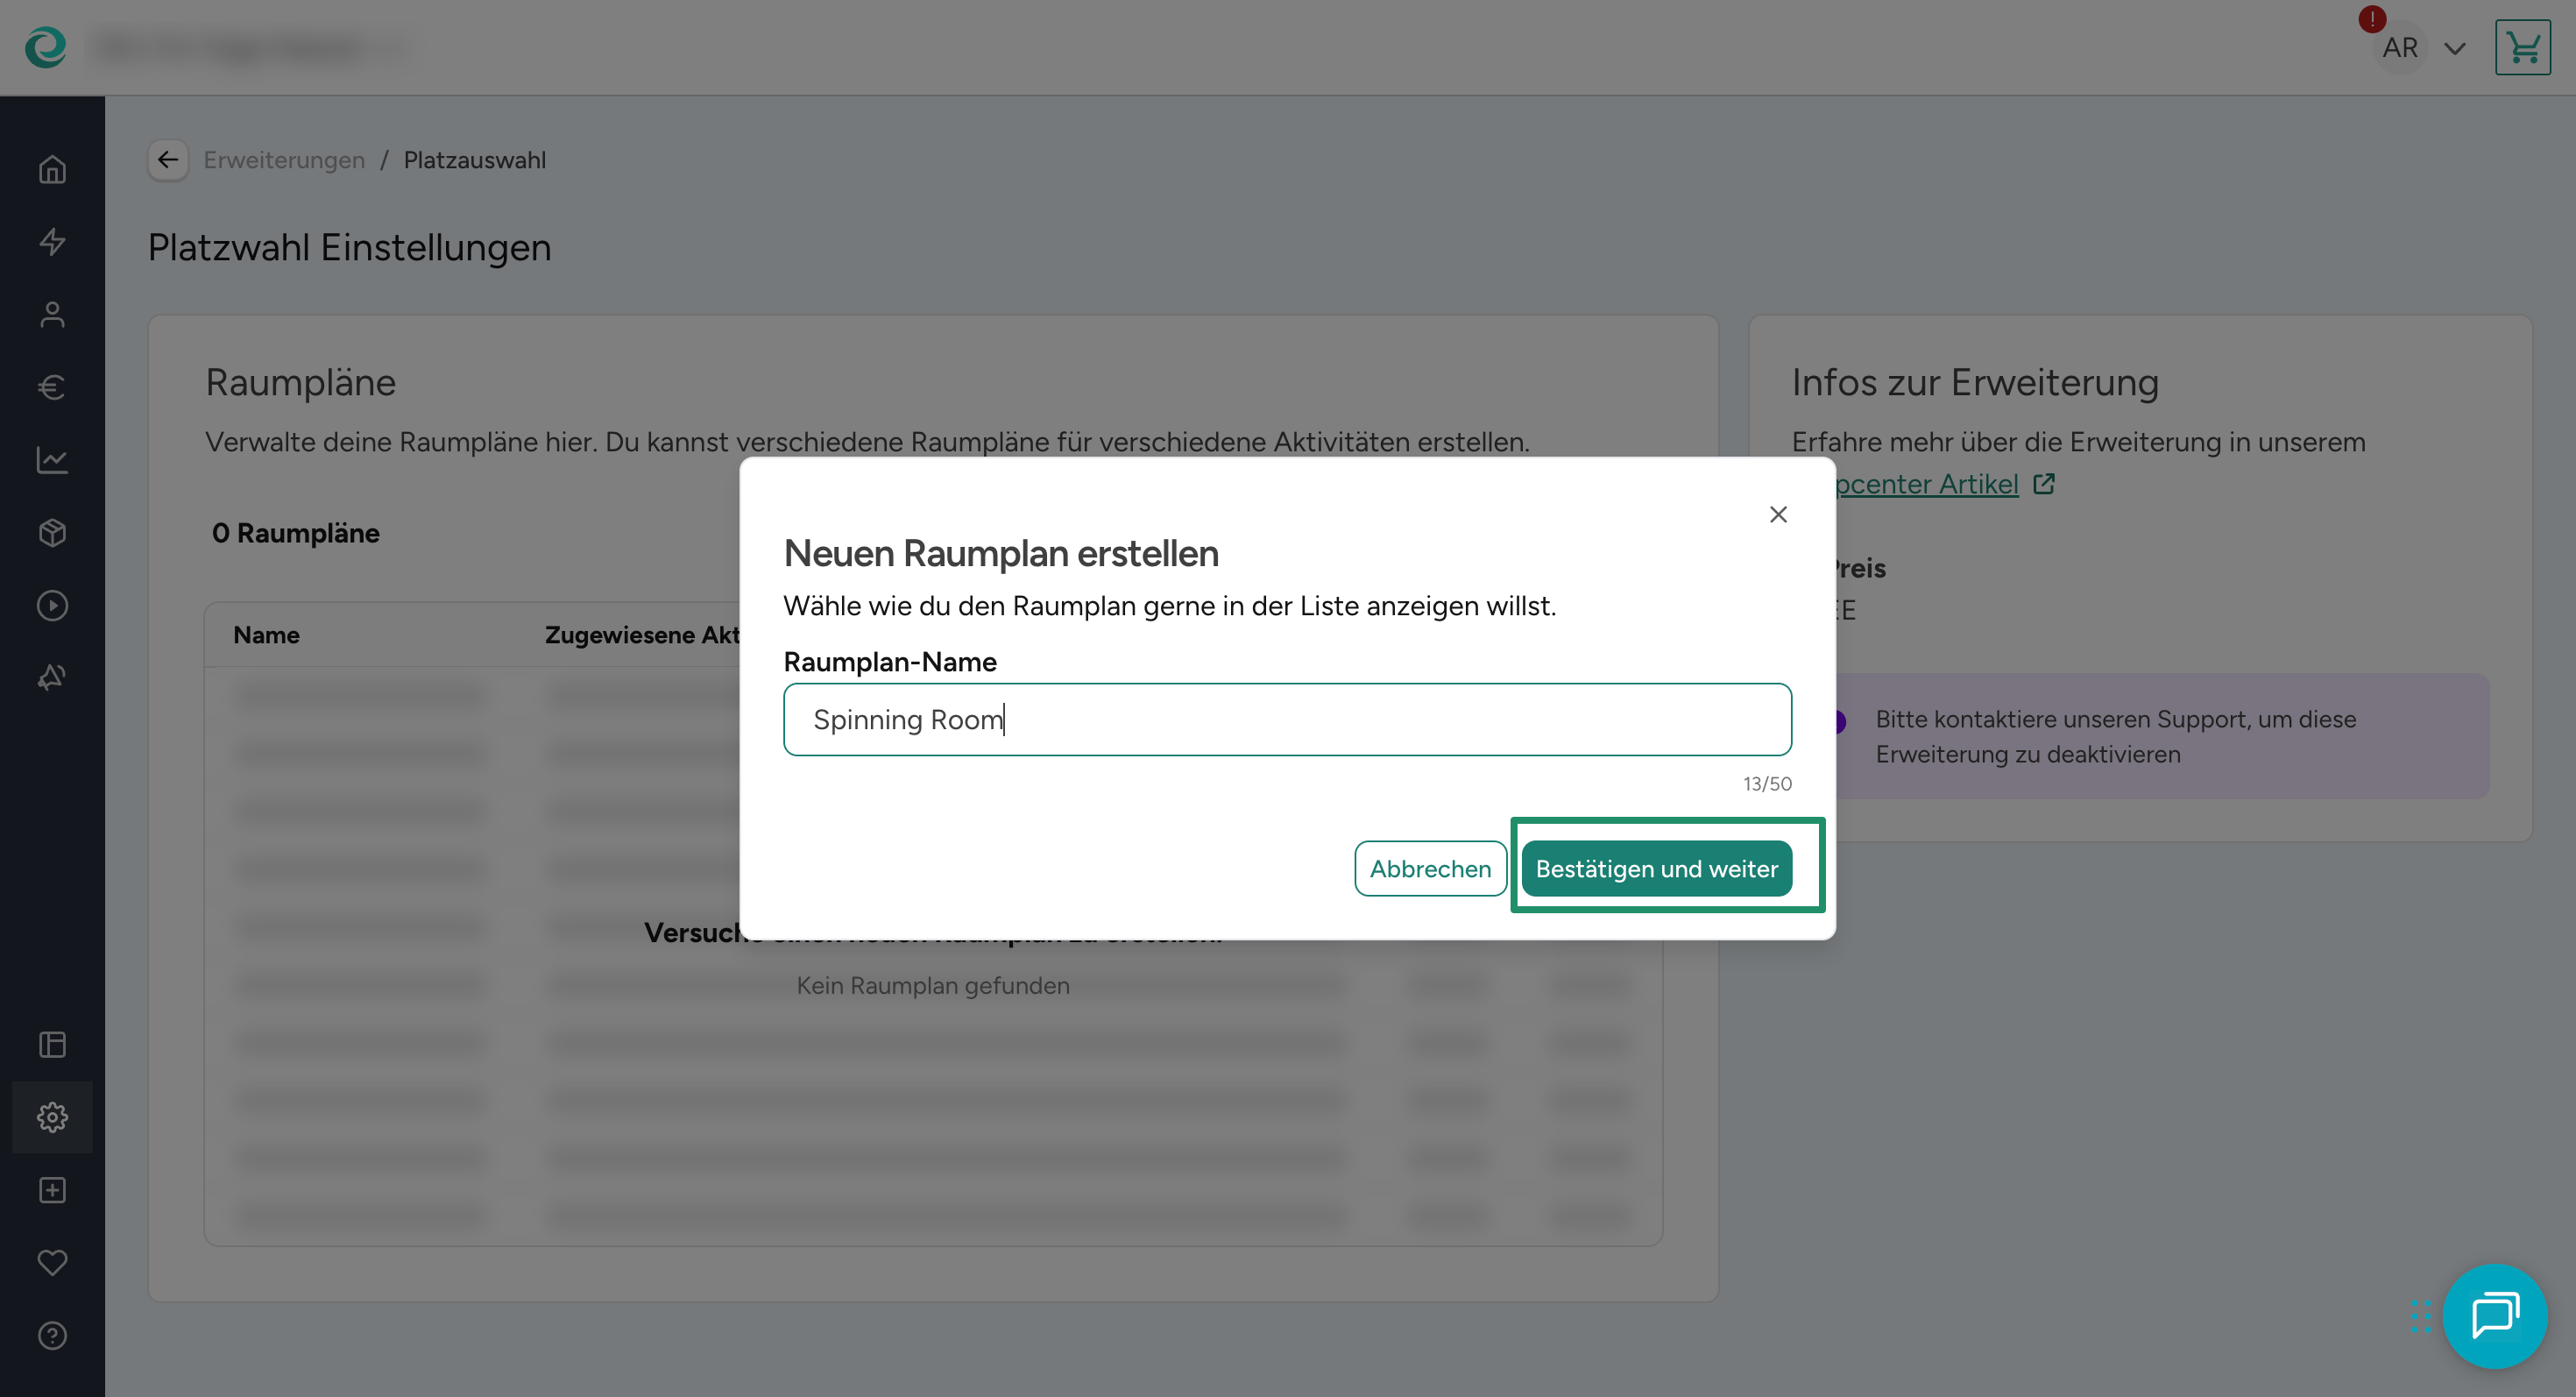2576x1397 pixels.
Task: Open the help question mark icon
Action: point(52,1335)
